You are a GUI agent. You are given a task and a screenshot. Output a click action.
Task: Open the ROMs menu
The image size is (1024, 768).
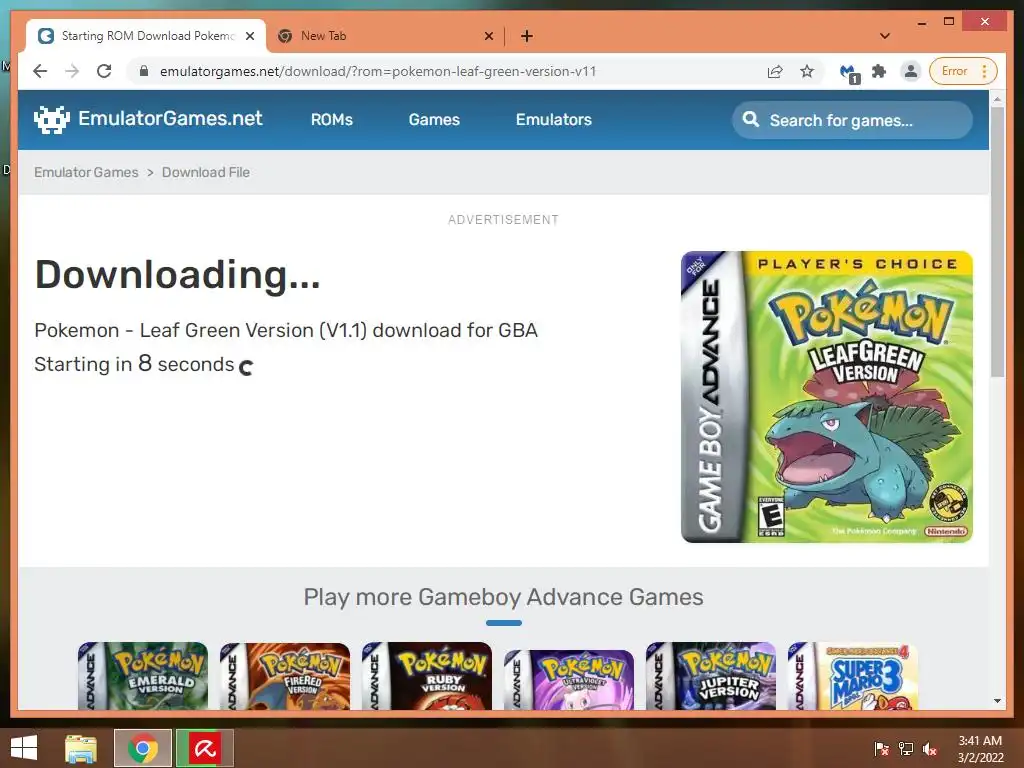(x=332, y=120)
